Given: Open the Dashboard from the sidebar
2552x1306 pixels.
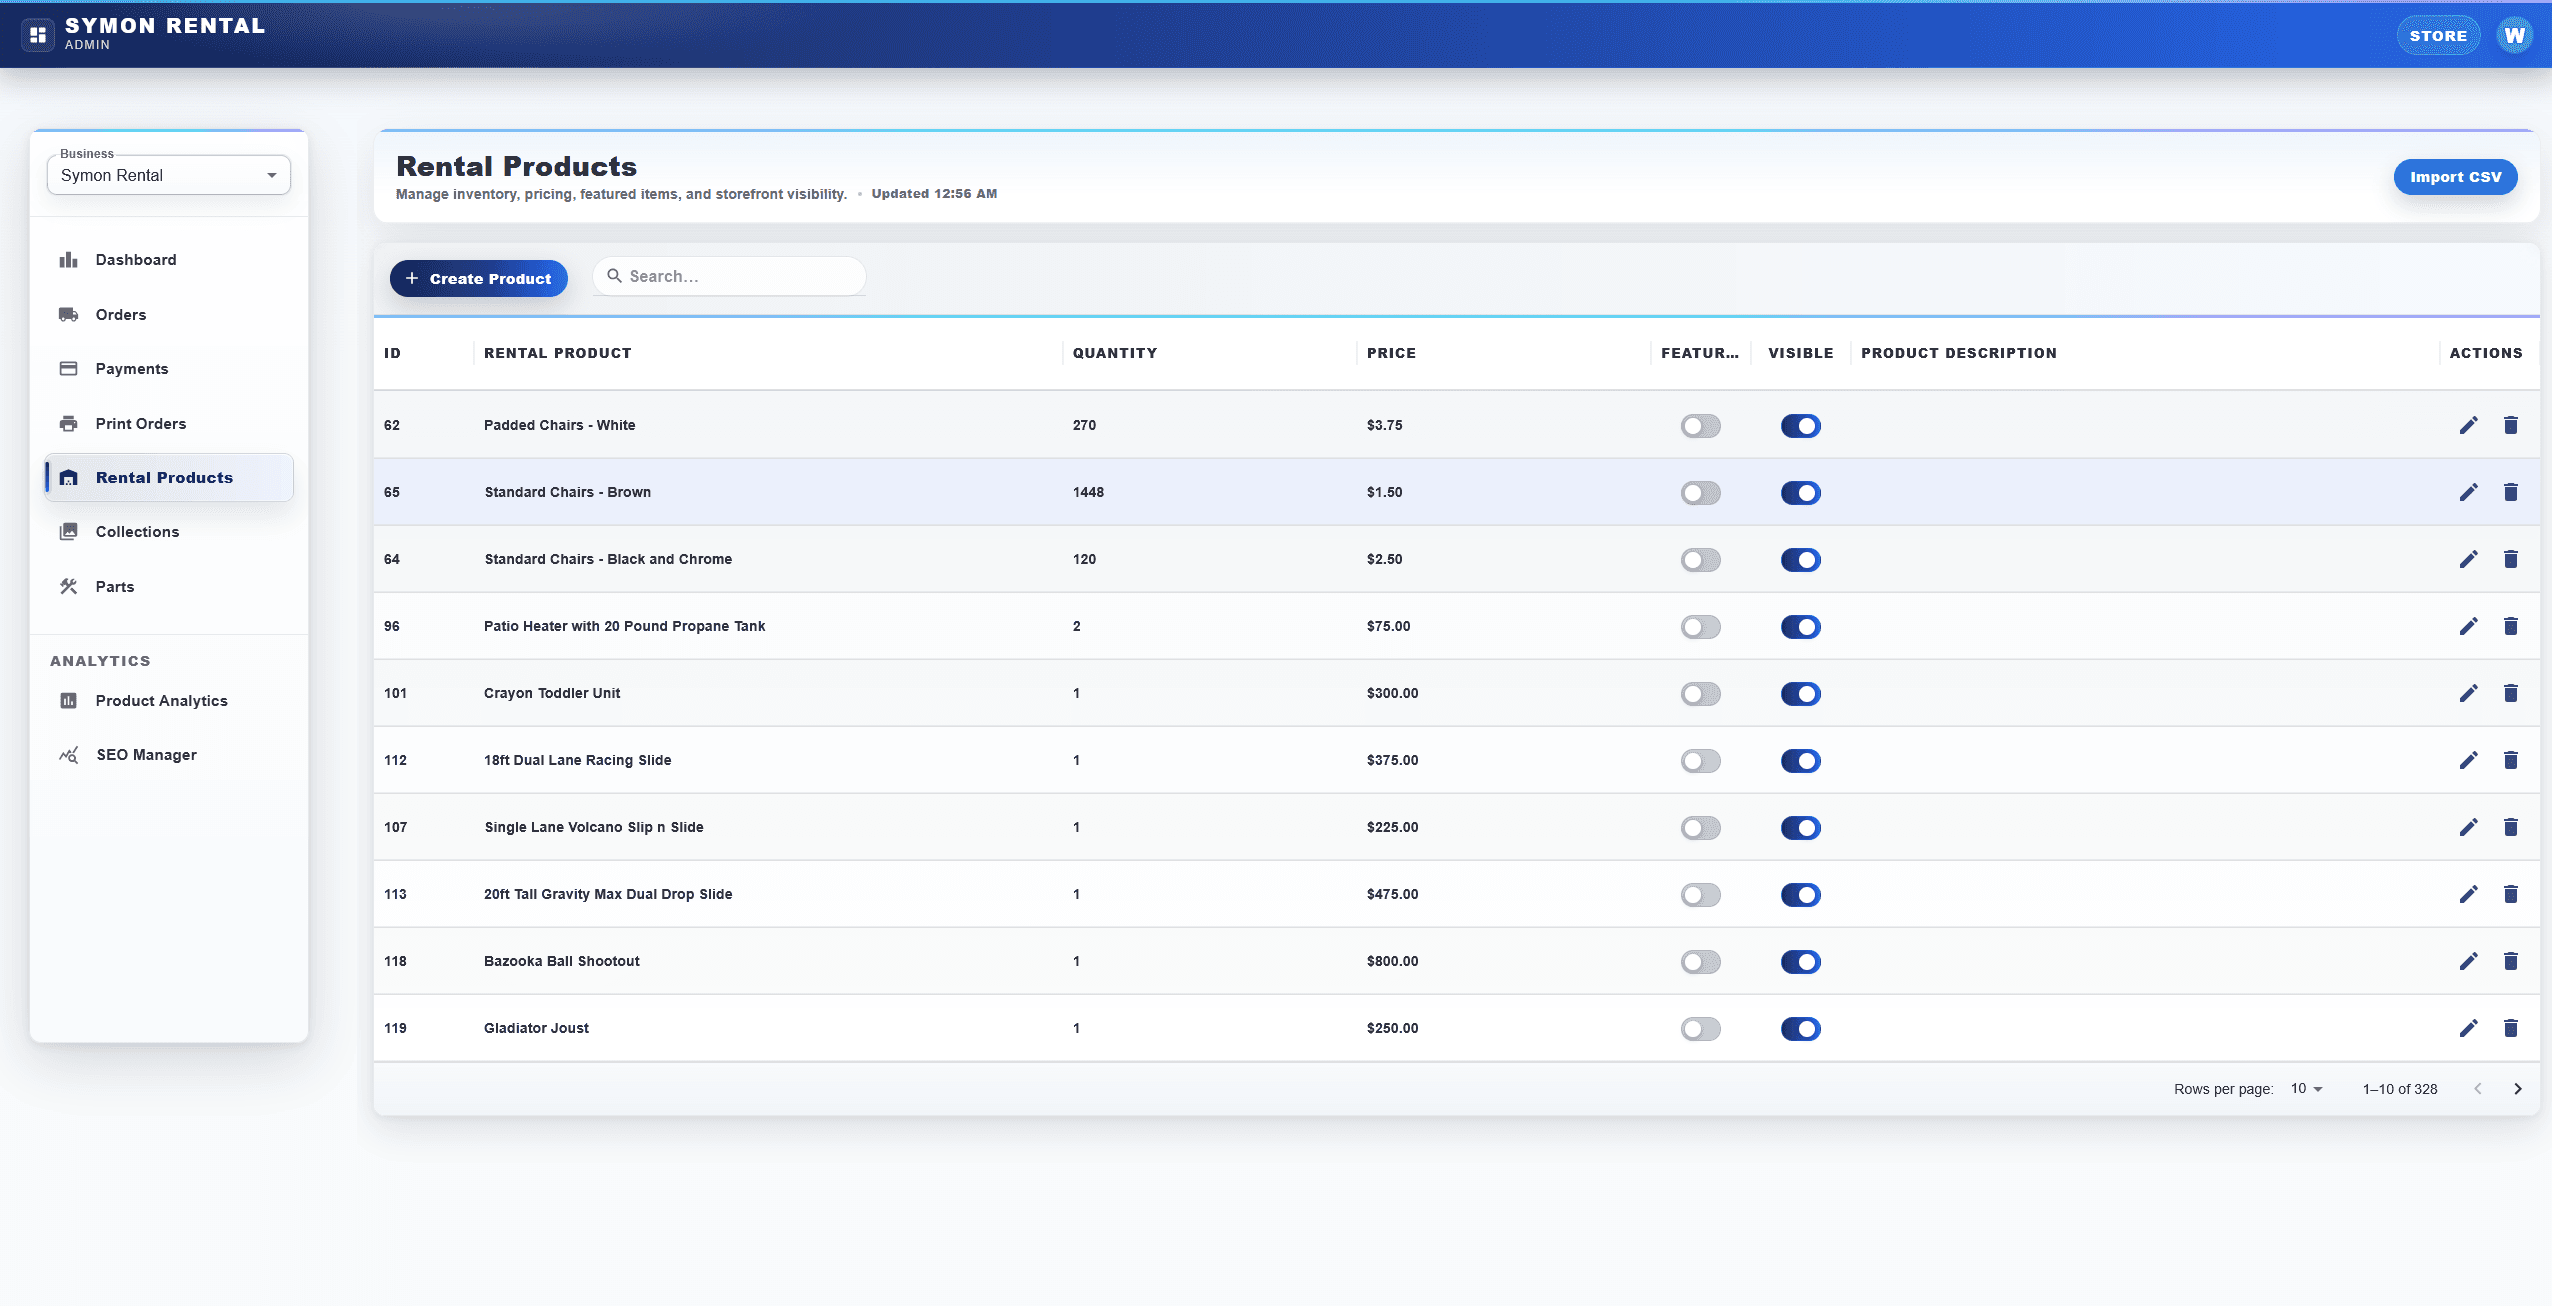Looking at the screenshot, I should (x=136, y=259).
